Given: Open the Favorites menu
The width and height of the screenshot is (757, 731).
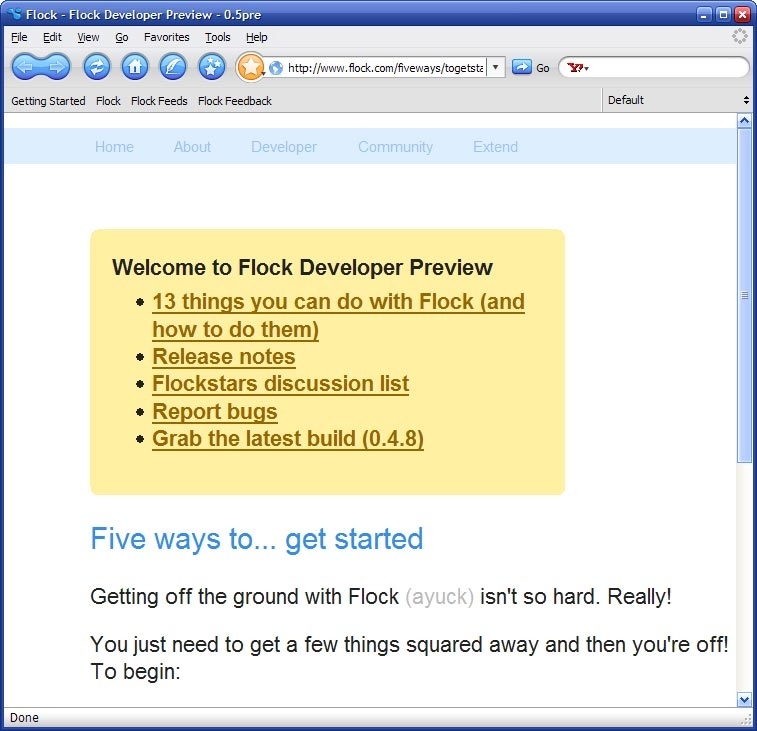Looking at the screenshot, I should (x=167, y=37).
